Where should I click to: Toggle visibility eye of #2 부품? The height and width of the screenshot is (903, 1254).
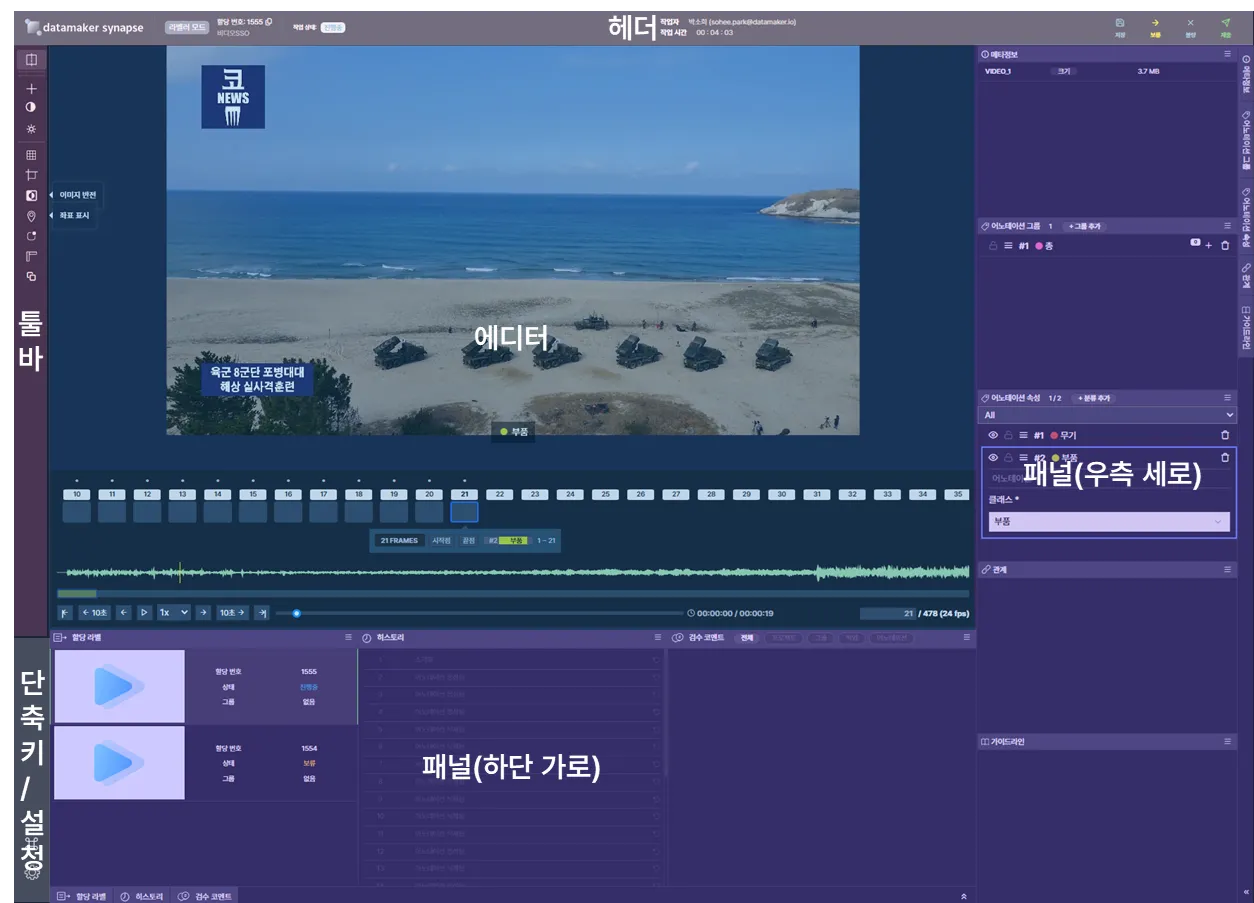(993, 457)
